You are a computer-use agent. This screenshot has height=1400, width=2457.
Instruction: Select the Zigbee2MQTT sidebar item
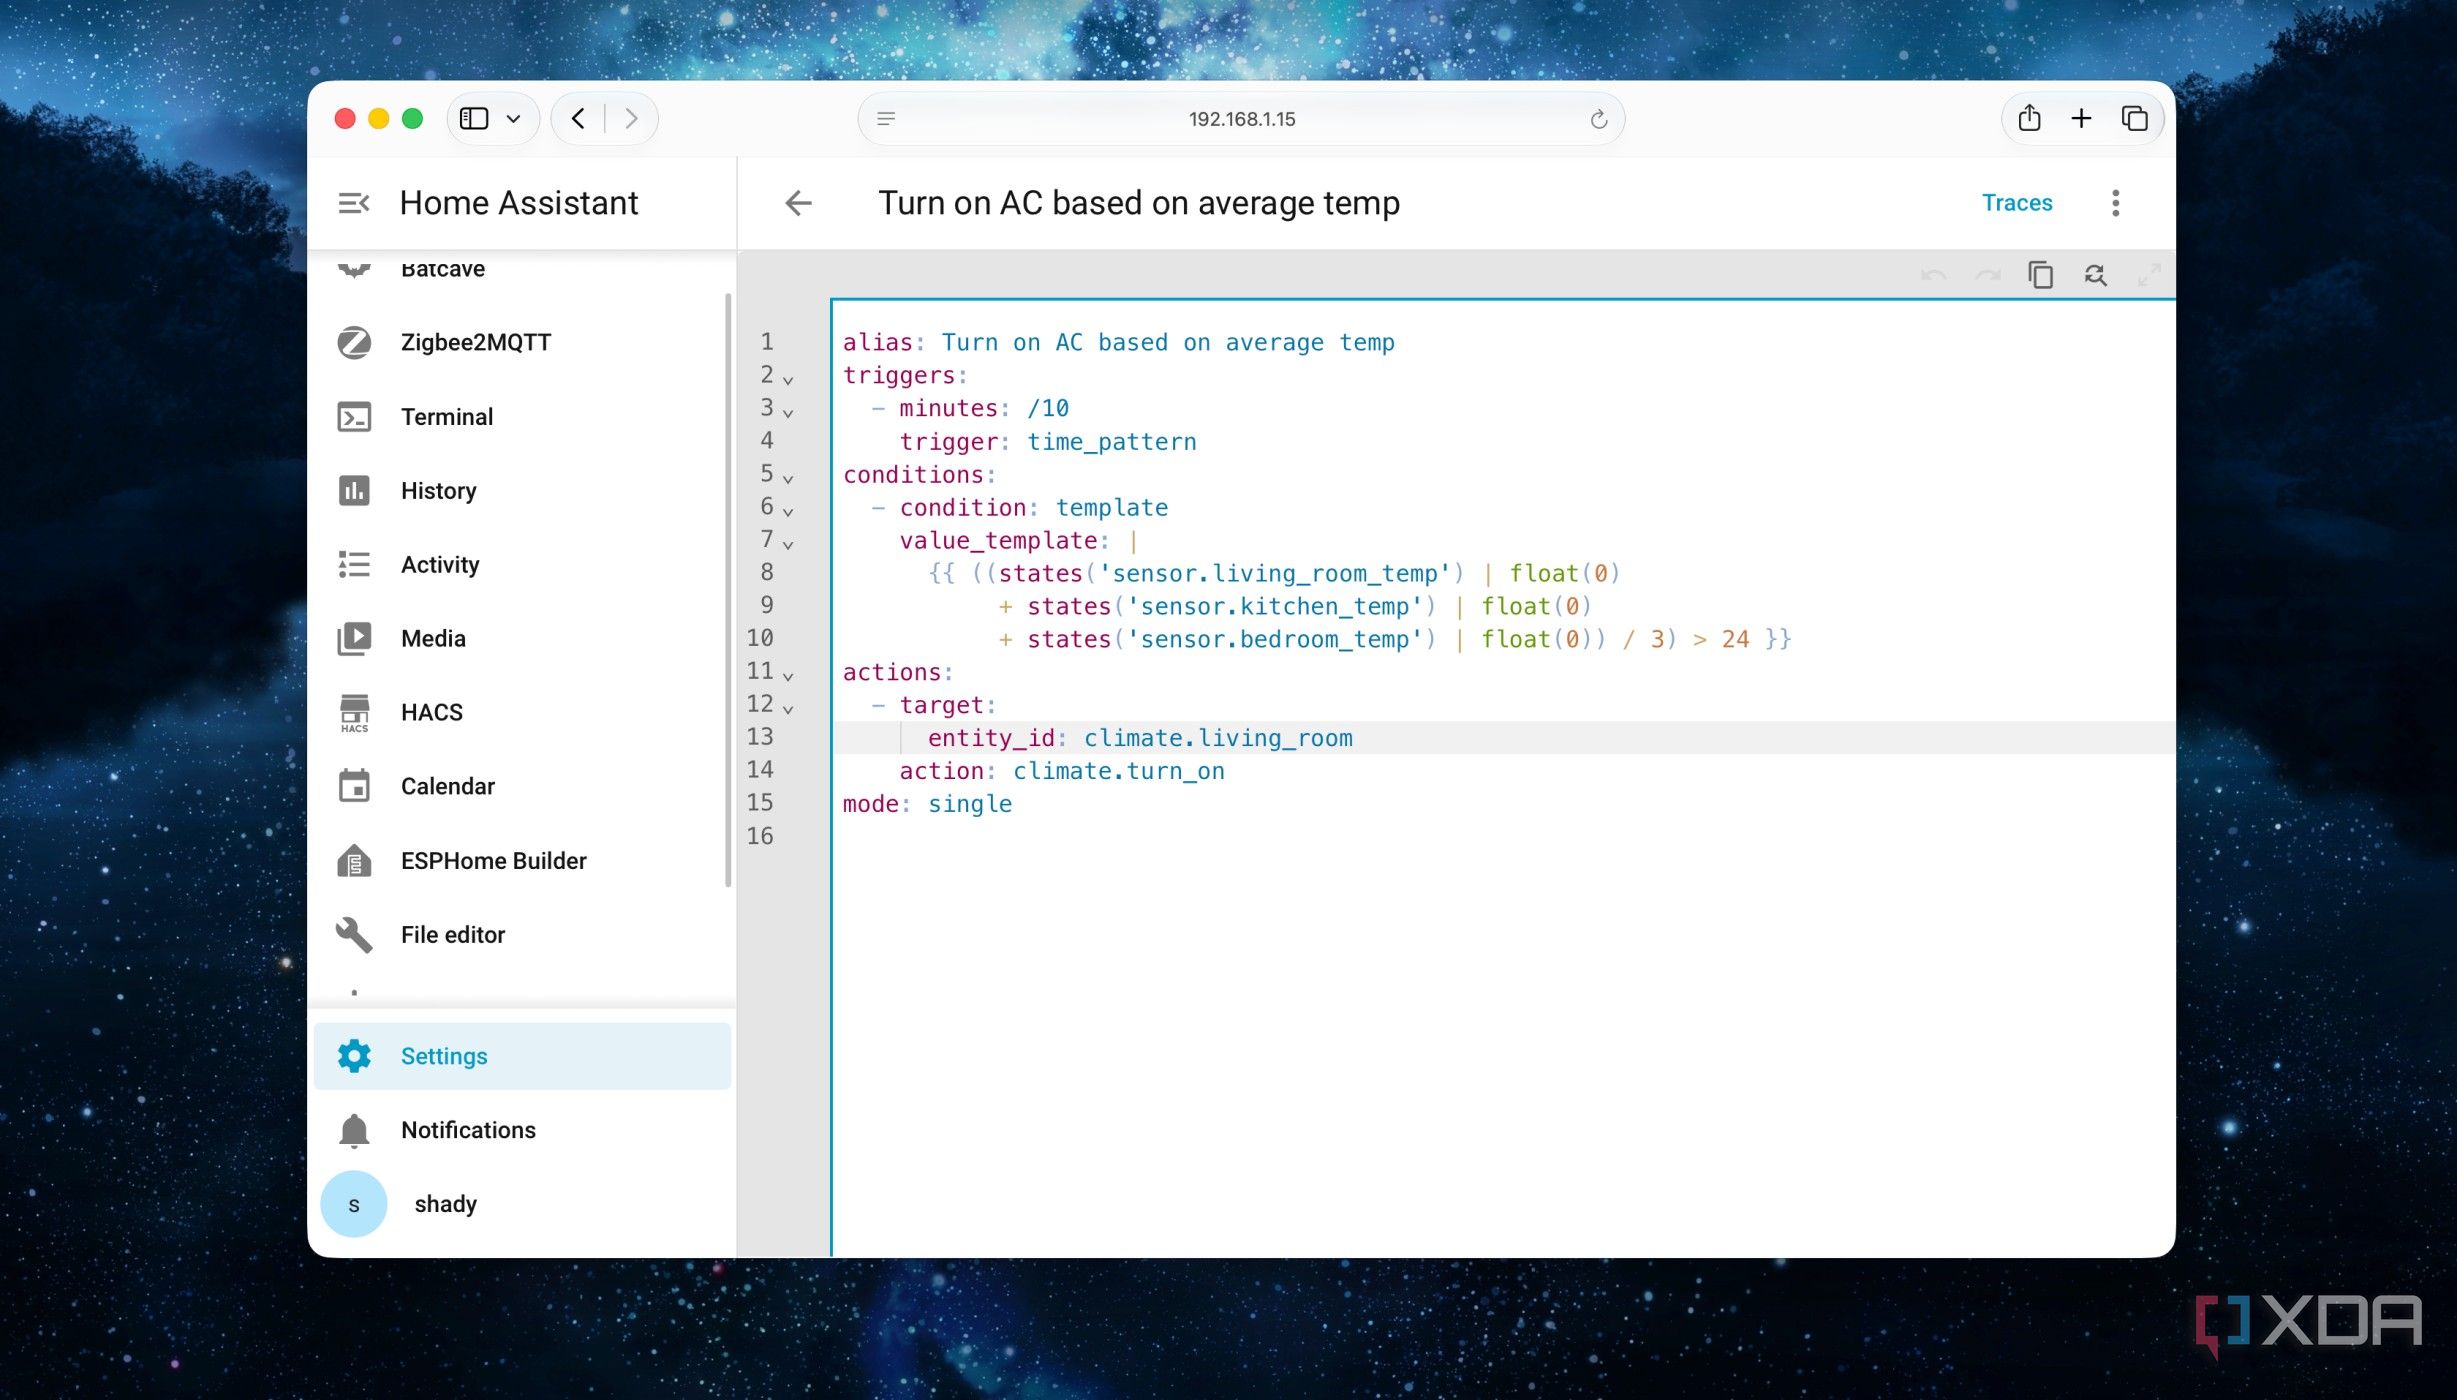[x=521, y=342]
